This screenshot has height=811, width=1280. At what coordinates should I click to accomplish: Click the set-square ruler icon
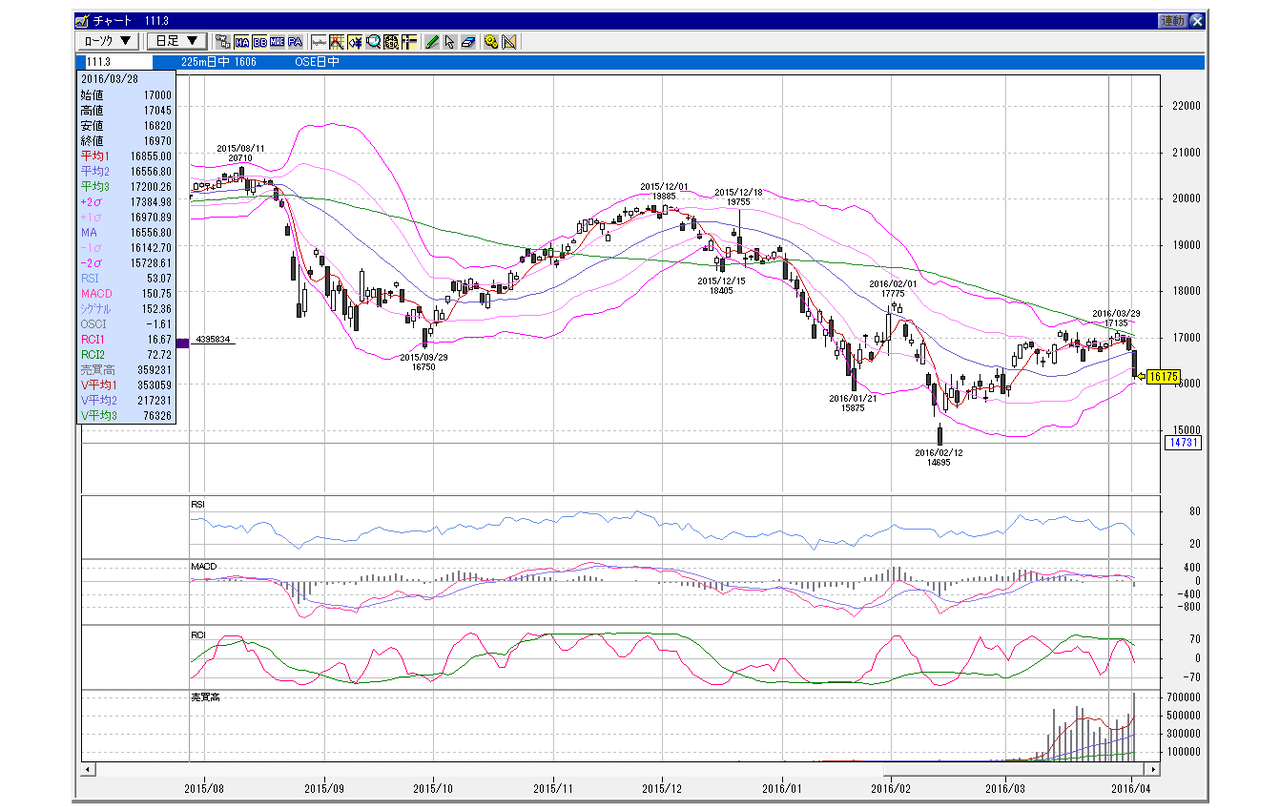pos(508,42)
